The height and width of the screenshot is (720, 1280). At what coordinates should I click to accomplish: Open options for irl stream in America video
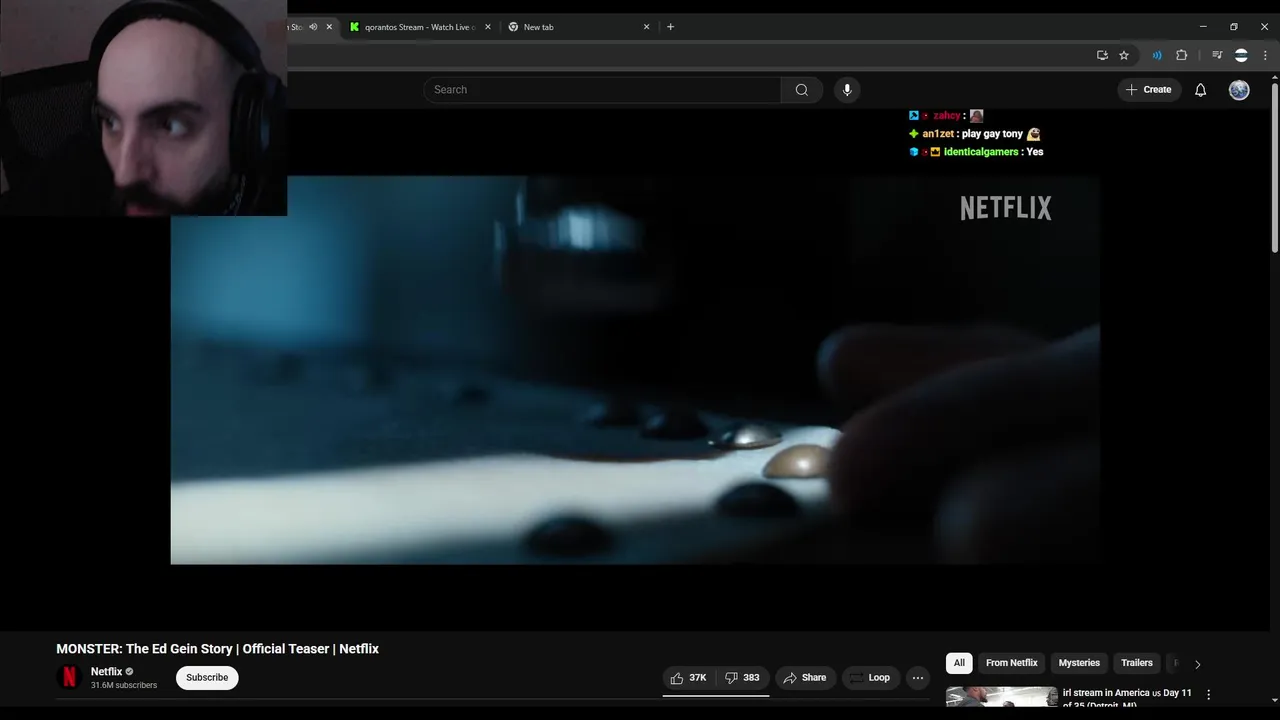pos(1208,694)
